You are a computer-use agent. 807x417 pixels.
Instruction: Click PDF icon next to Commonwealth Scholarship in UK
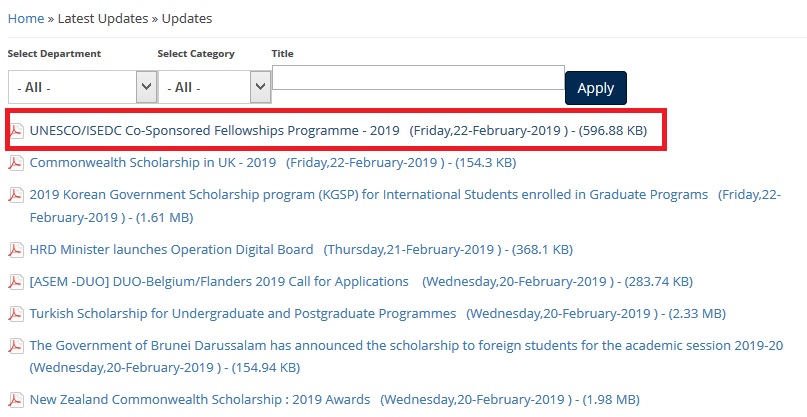16,163
